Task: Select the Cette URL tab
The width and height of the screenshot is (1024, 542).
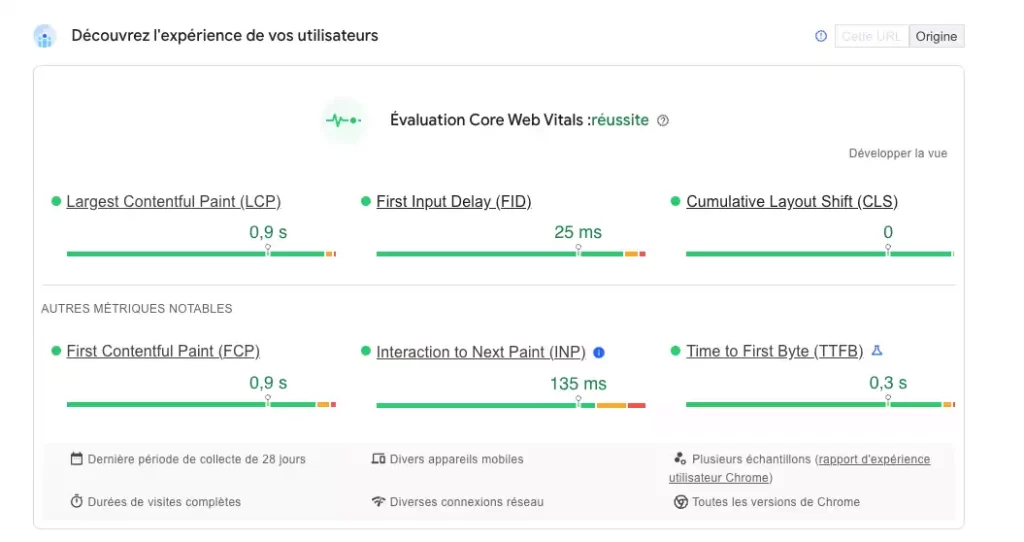Action: click(871, 37)
